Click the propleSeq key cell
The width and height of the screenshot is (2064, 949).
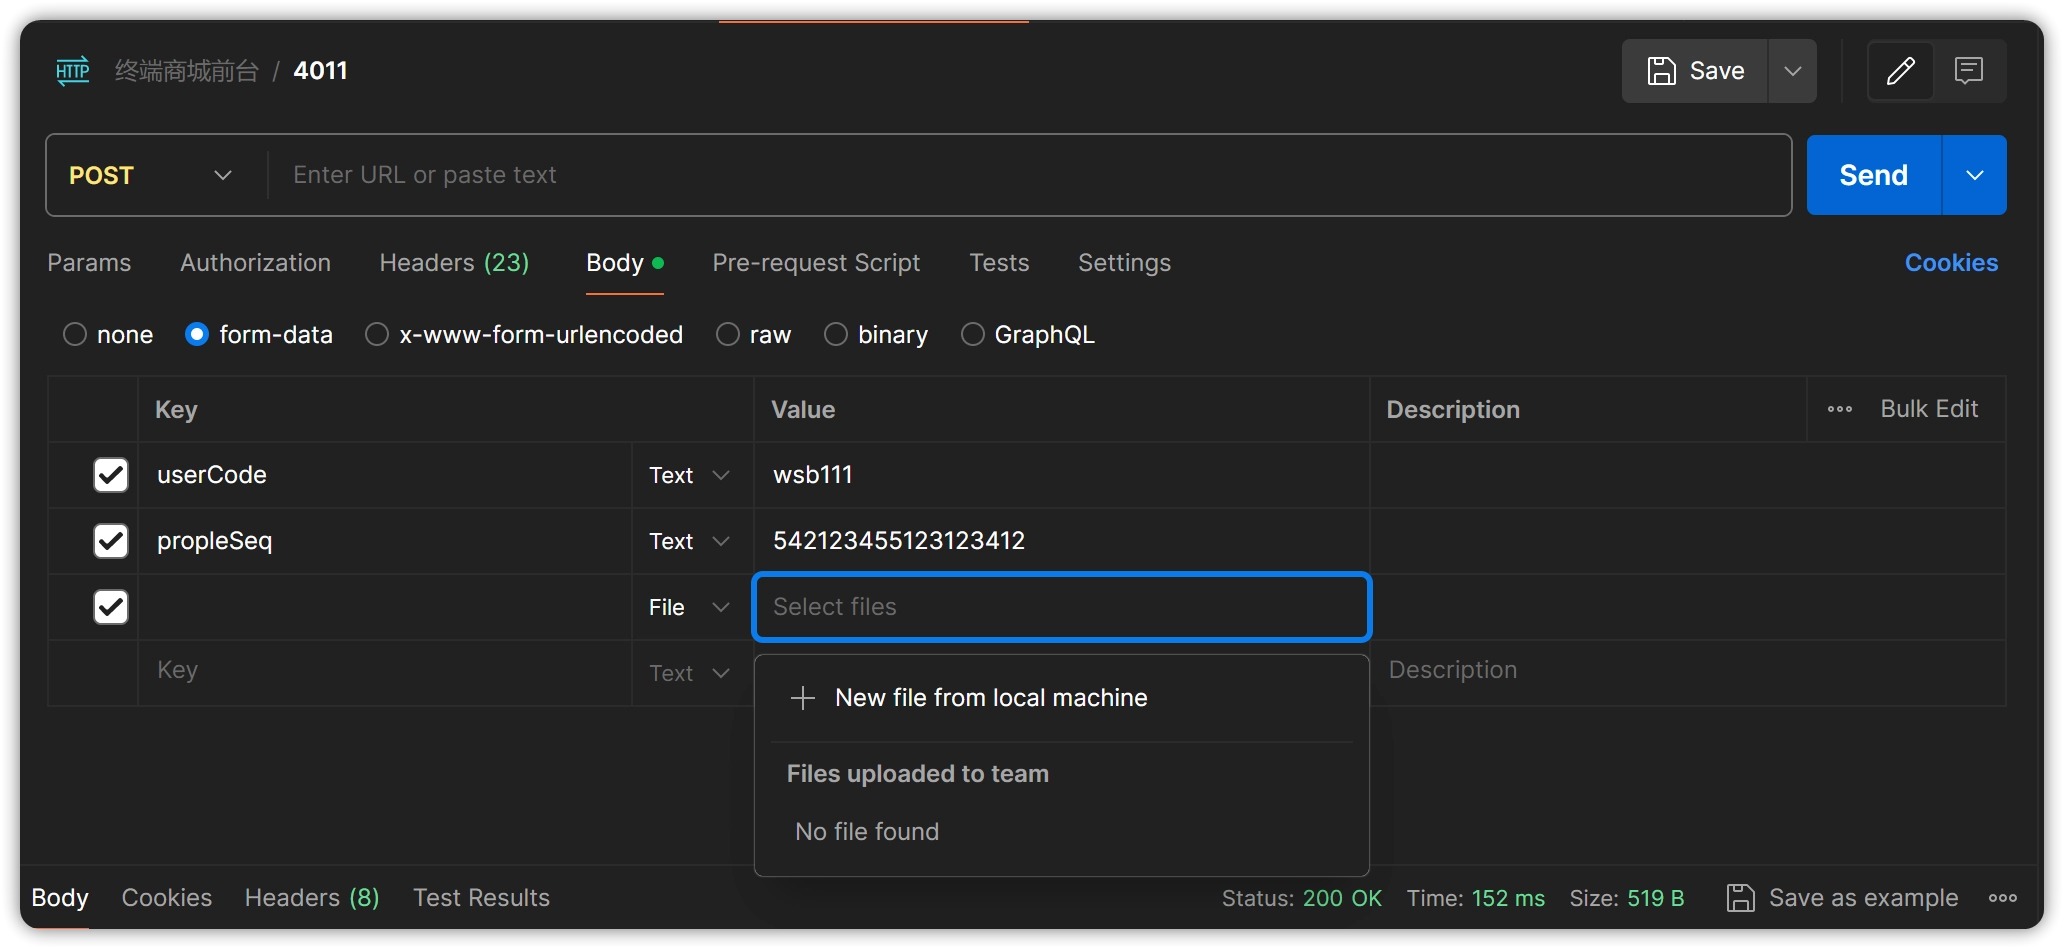[385, 541]
